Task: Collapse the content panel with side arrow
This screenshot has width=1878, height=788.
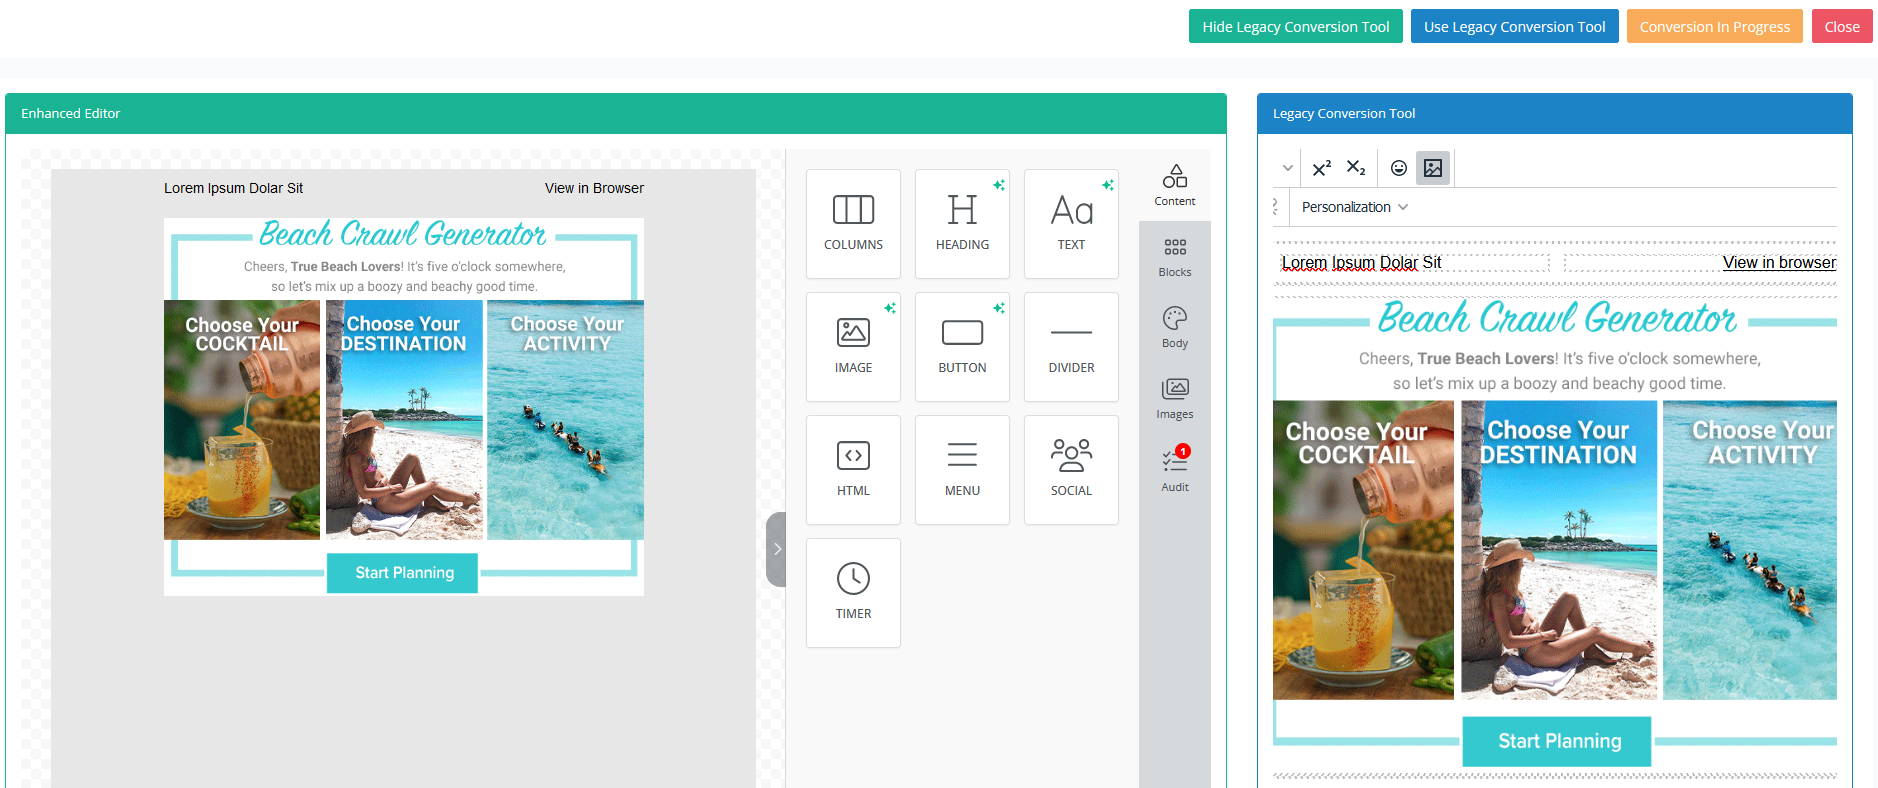Action: click(776, 549)
